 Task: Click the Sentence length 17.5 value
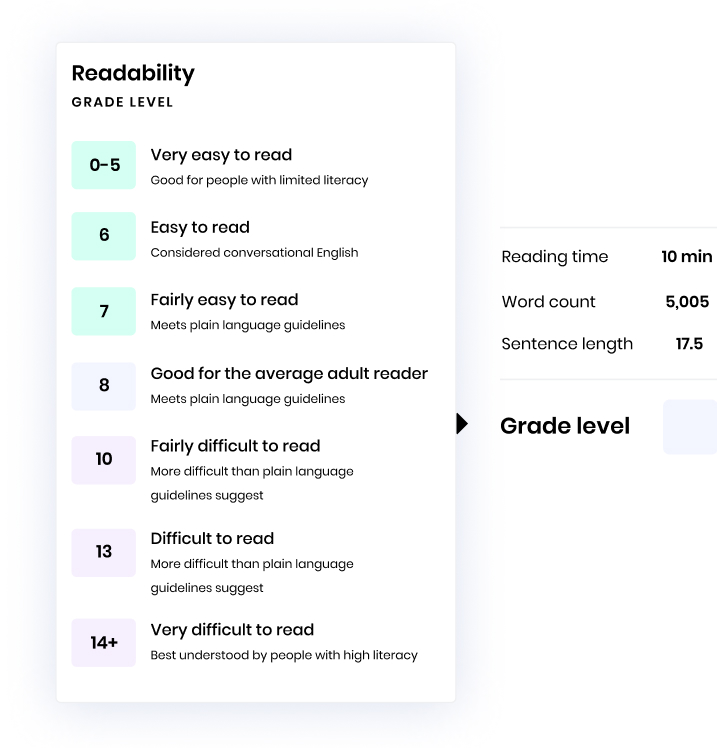pyautogui.click(x=689, y=344)
